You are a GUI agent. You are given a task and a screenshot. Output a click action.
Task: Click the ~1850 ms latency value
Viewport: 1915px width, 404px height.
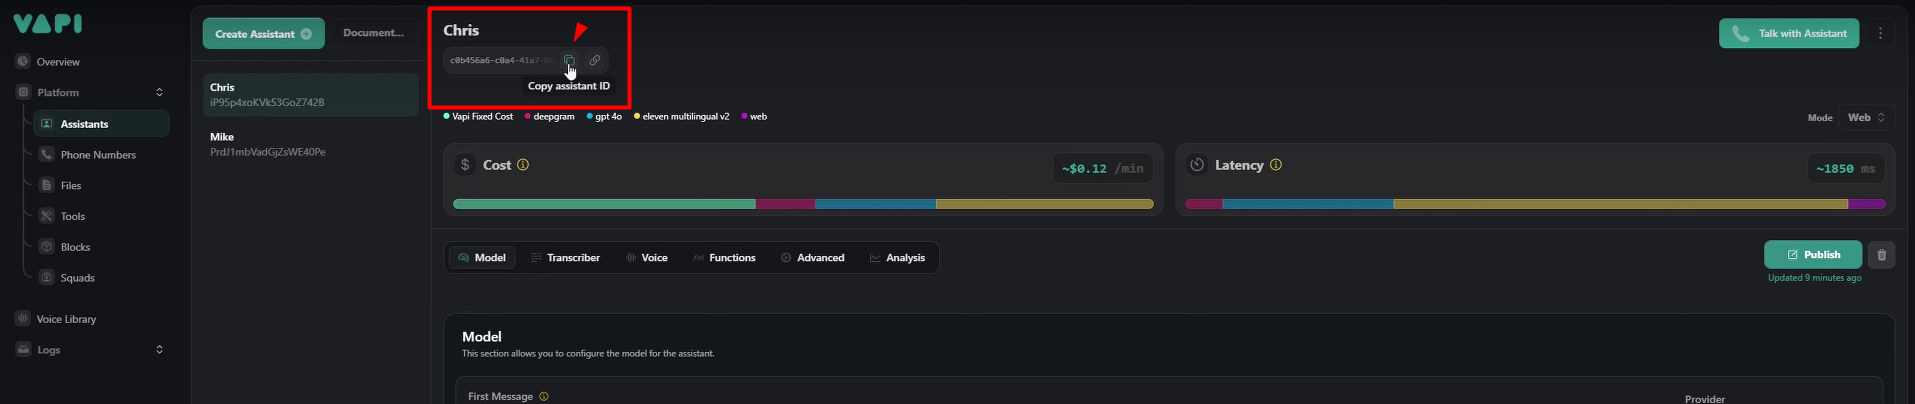[x=1845, y=168]
